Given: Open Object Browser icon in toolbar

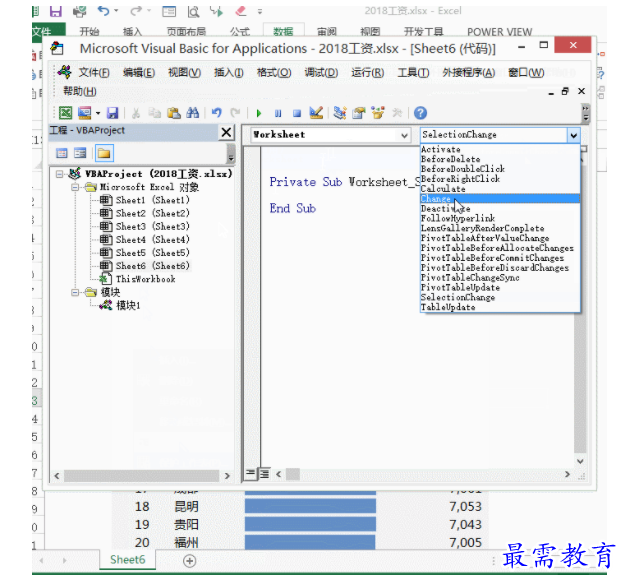Looking at the screenshot, I should click(378, 113).
